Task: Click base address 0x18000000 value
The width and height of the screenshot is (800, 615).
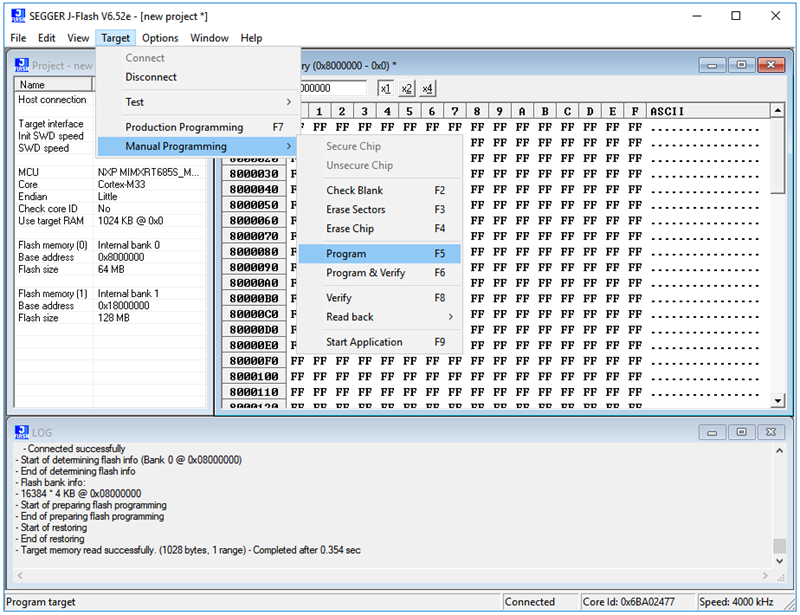Action: (x=123, y=306)
